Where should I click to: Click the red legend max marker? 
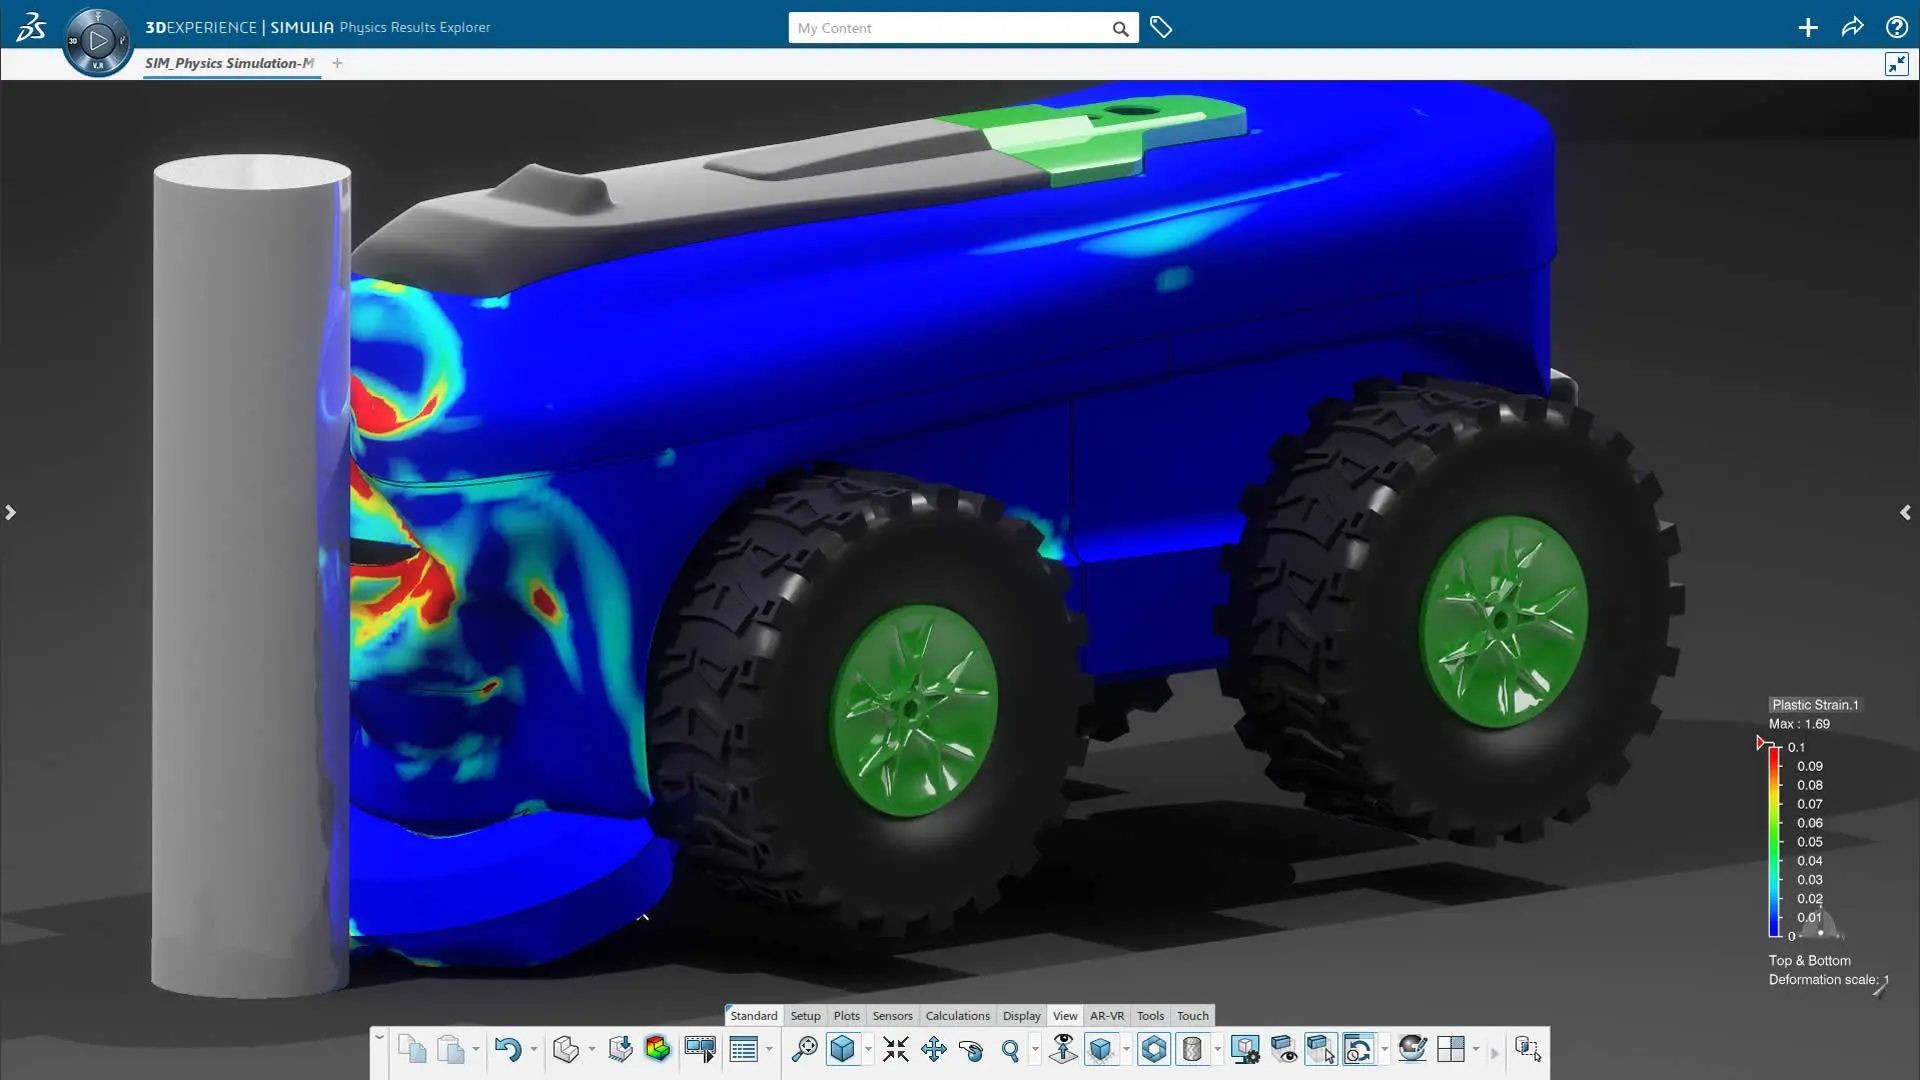point(1761,743)
